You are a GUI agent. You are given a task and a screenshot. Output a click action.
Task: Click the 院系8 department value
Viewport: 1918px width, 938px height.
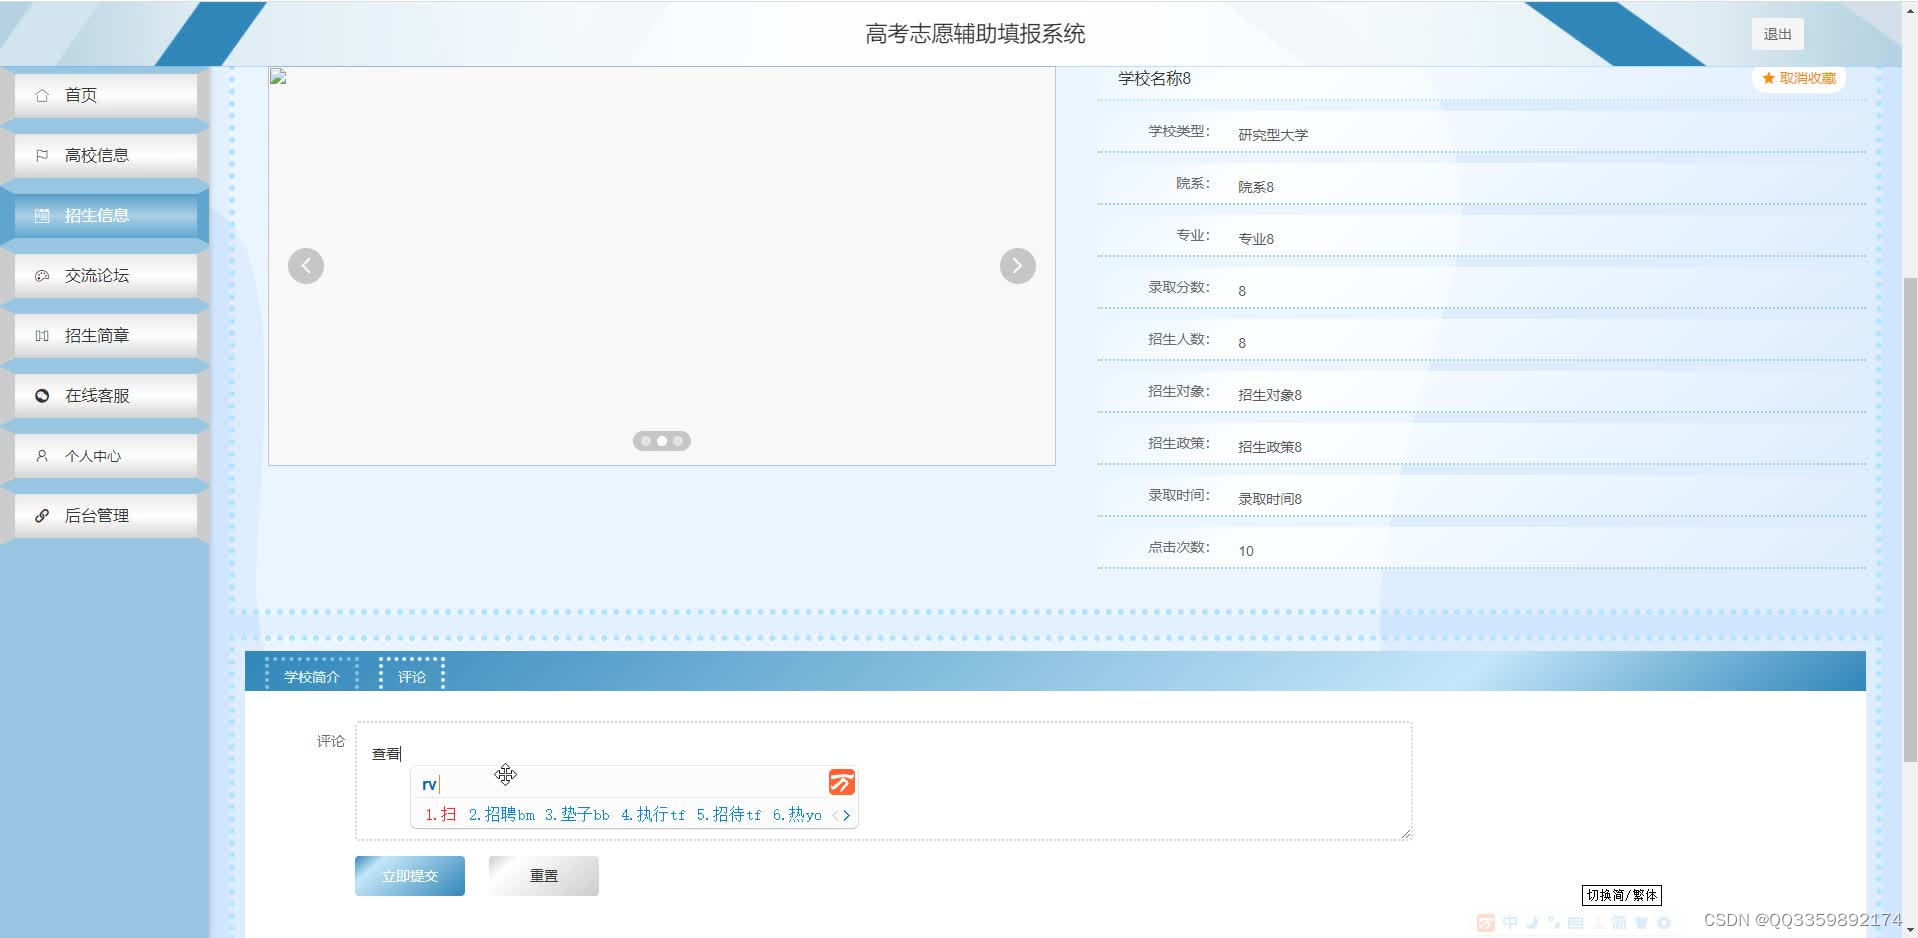tap(1256, 186)
